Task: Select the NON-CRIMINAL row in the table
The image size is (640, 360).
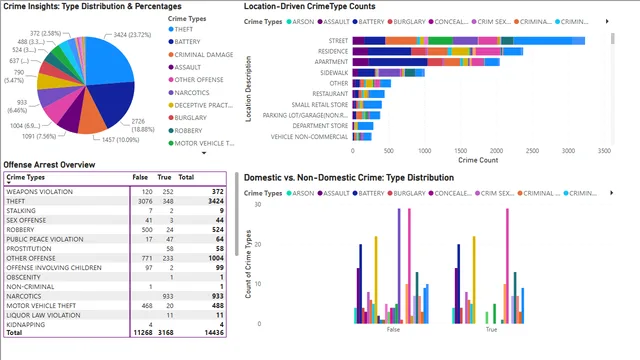Action: coord(115,287)
